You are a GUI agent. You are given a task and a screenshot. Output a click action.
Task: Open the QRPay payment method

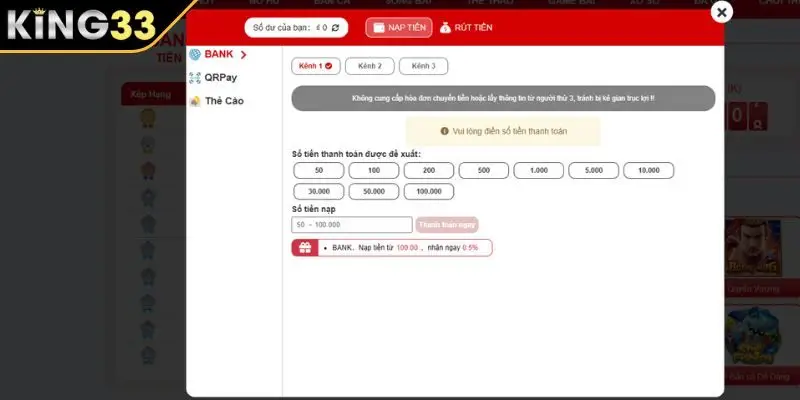tap(220, 77)
